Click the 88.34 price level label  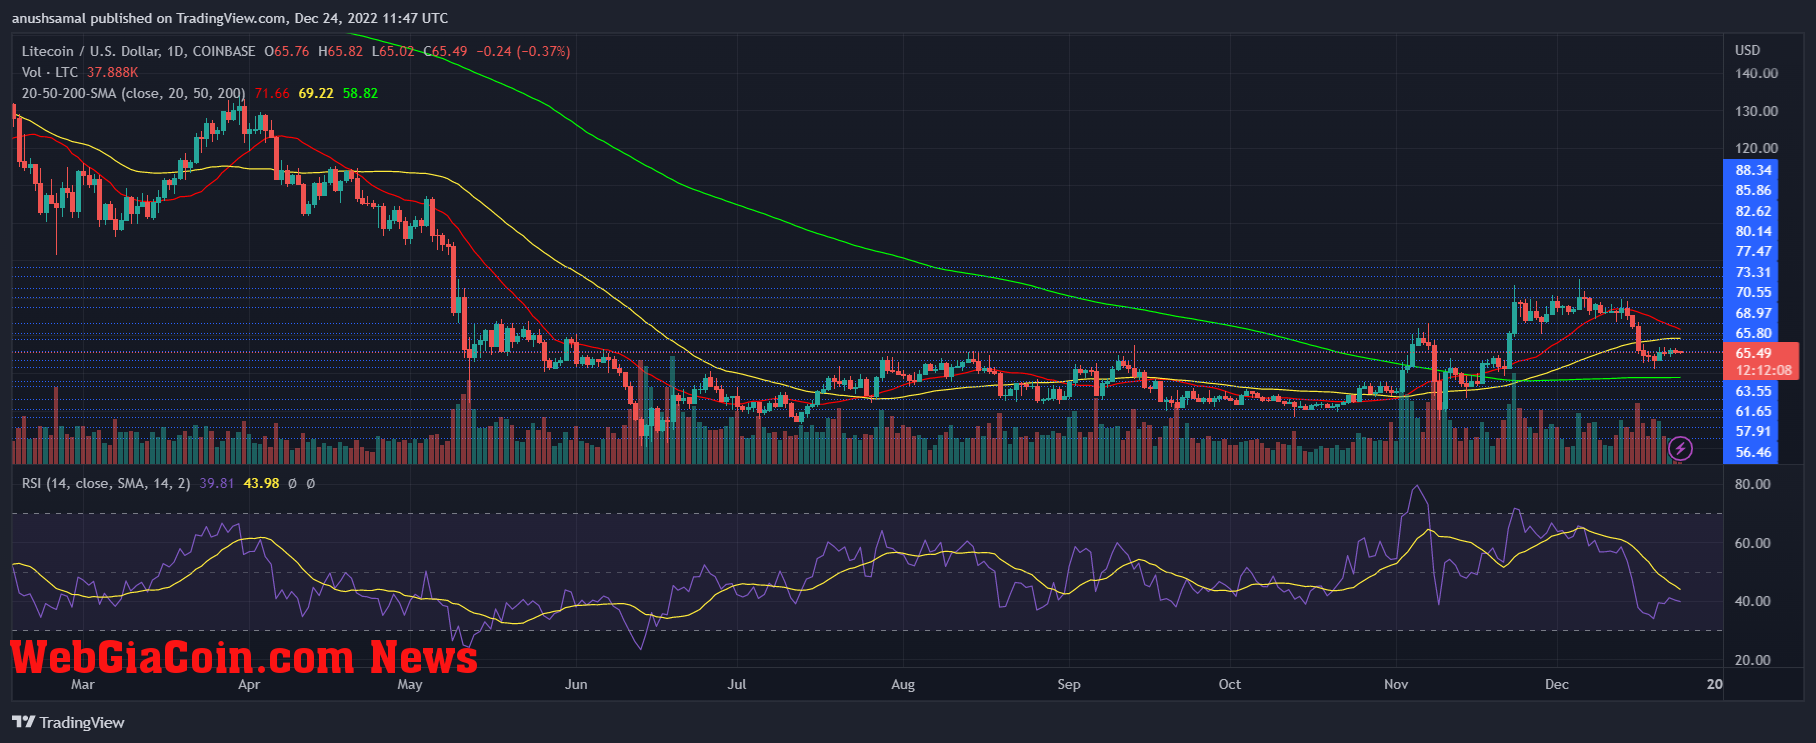tap(1753, 170)
